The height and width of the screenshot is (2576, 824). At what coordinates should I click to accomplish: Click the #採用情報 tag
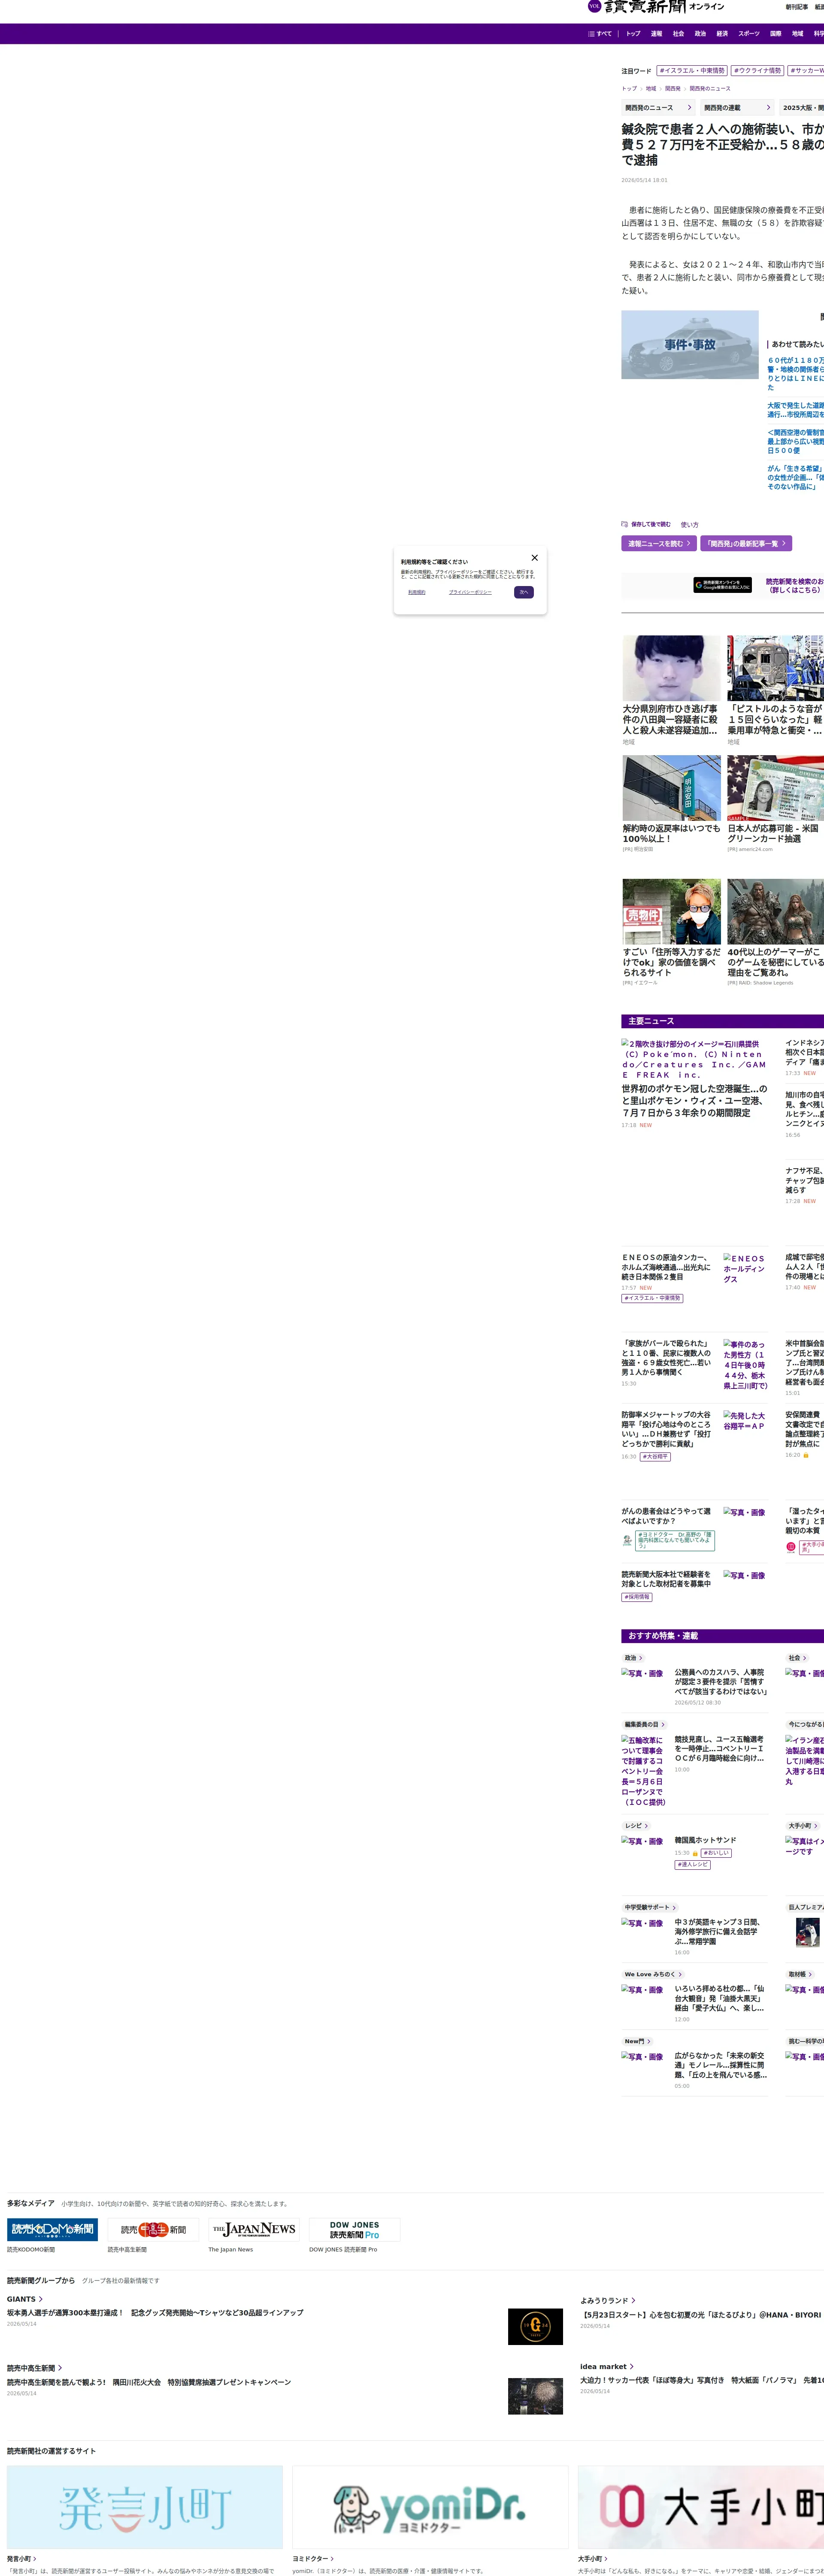point(637,1597)
